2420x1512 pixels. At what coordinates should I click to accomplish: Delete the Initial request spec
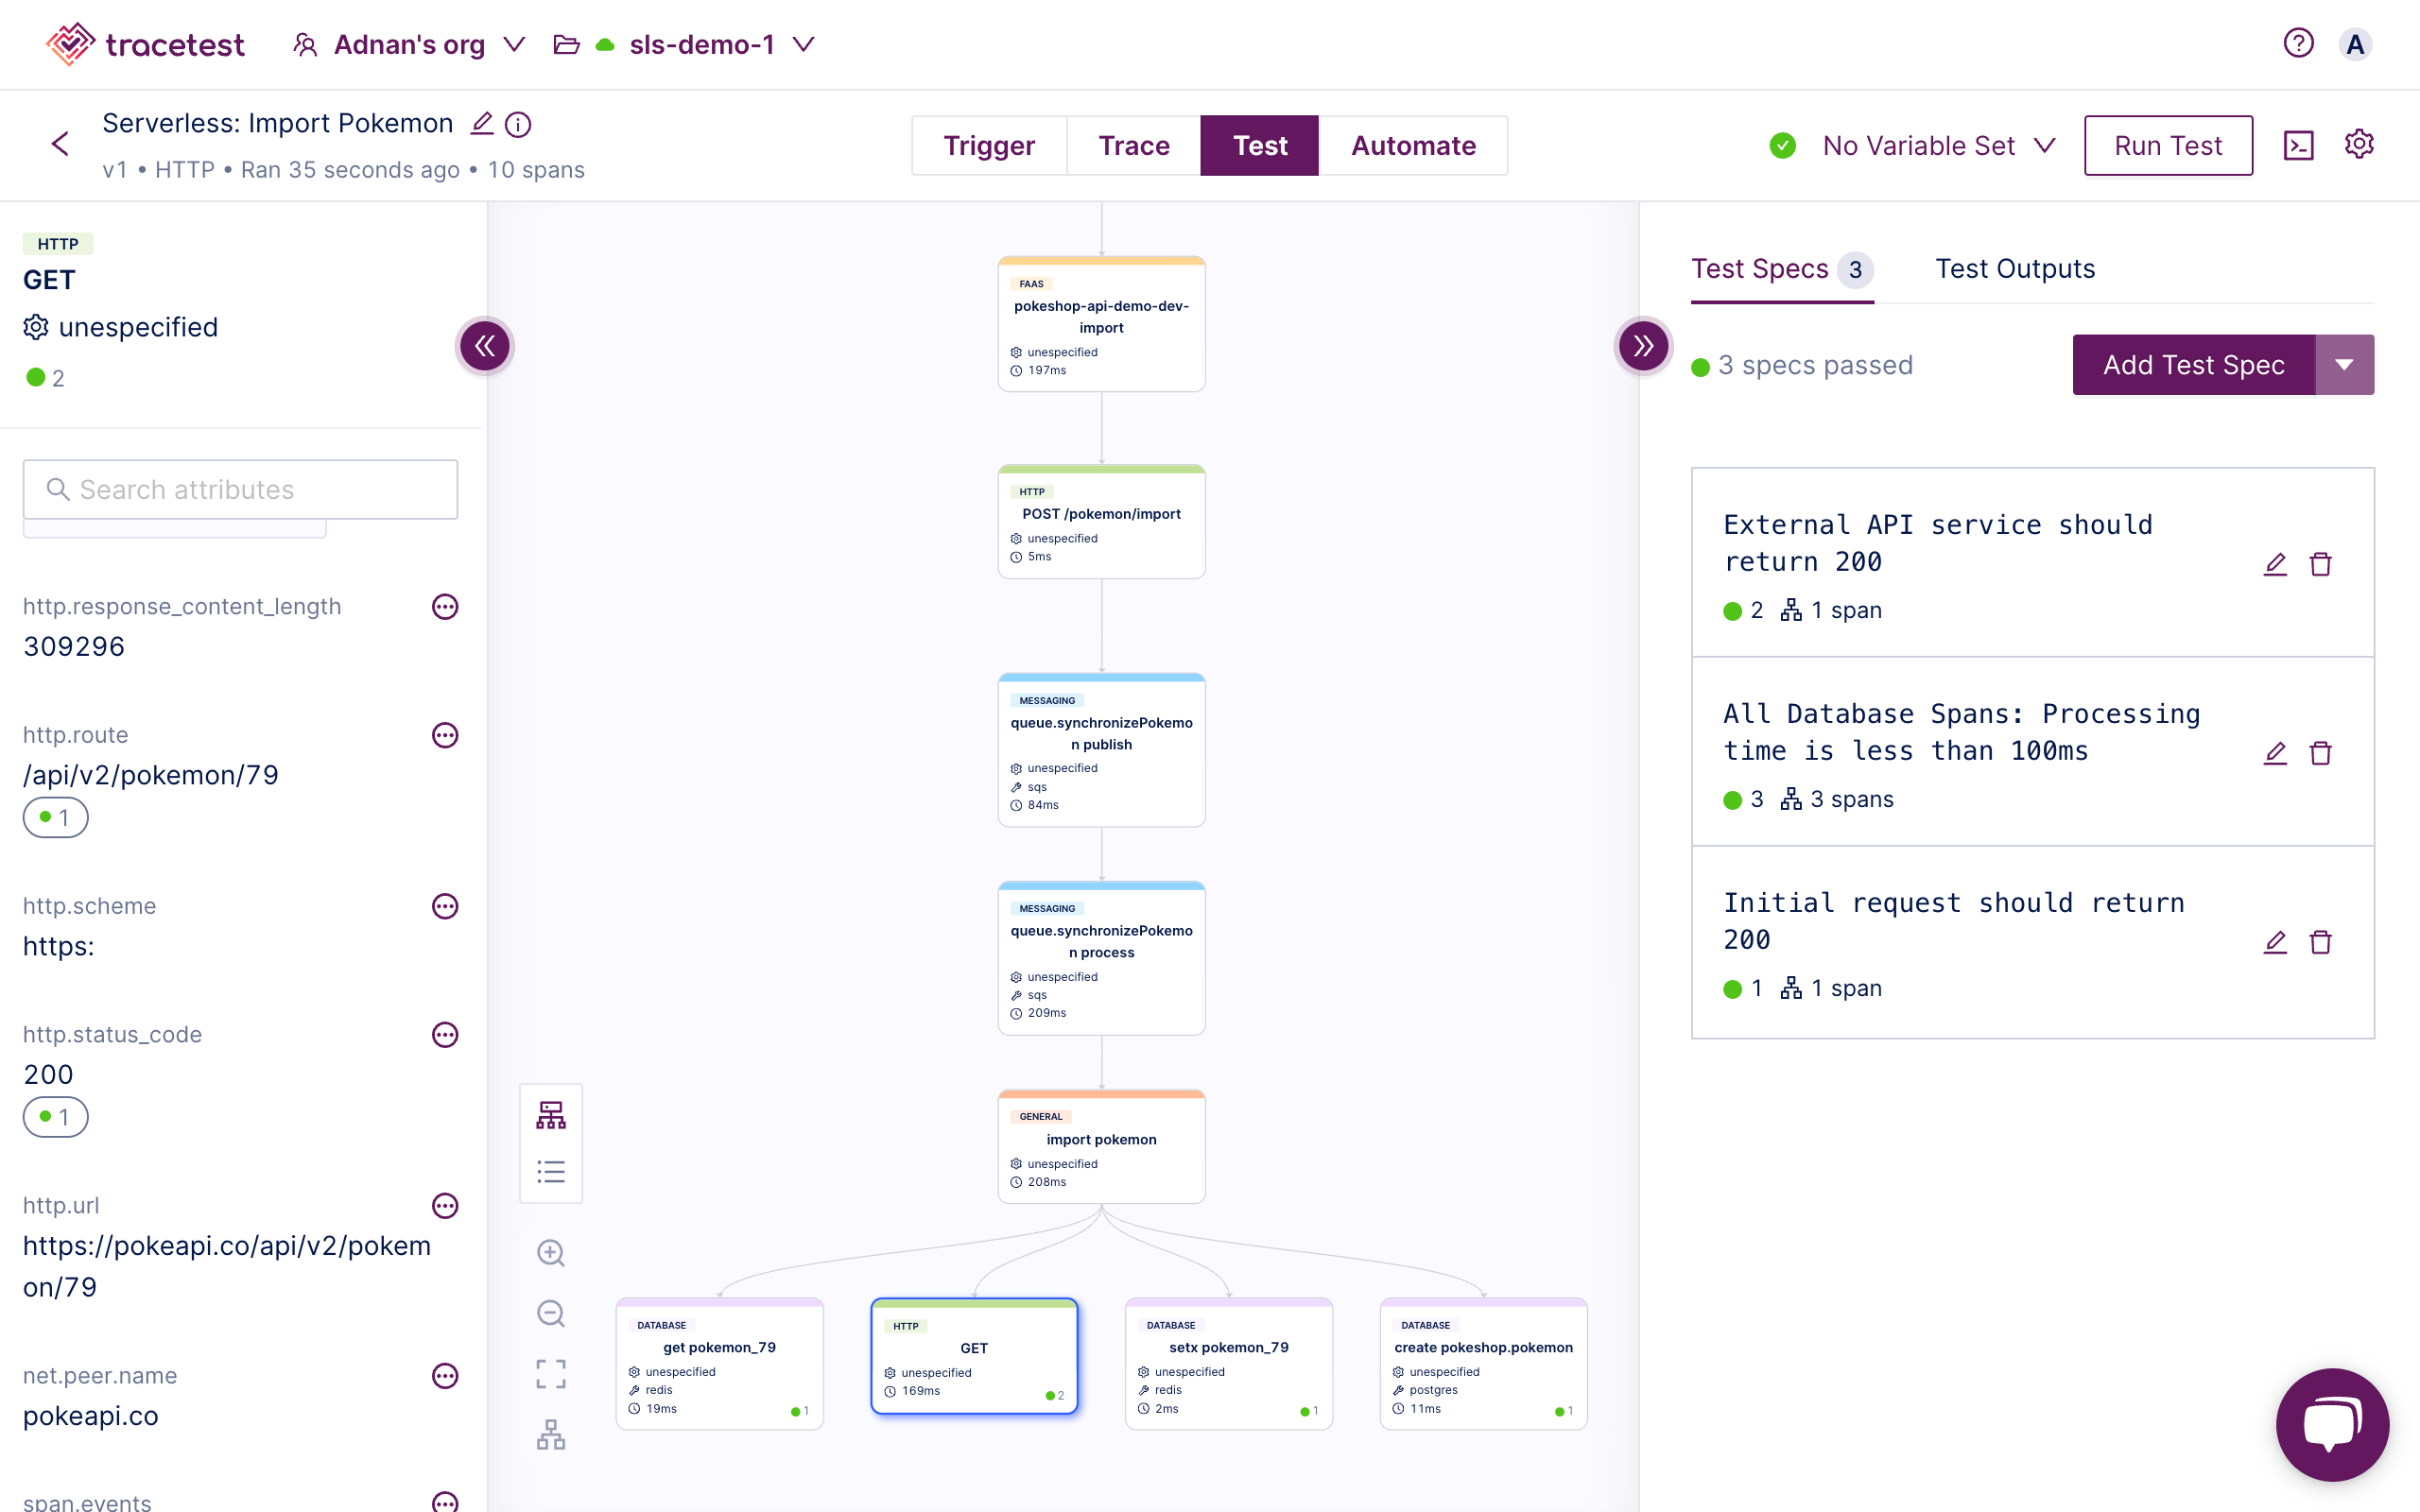point(2321,942)
